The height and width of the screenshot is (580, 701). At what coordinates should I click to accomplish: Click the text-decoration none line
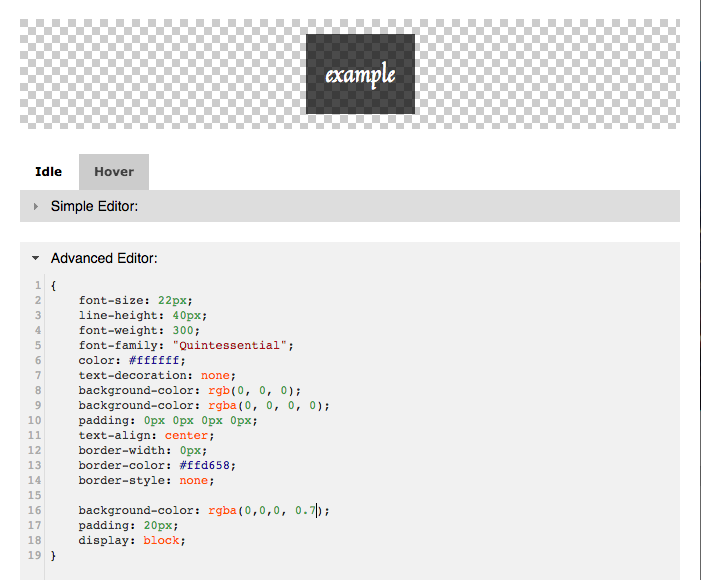pyautogui.click(x=157, y=376)
